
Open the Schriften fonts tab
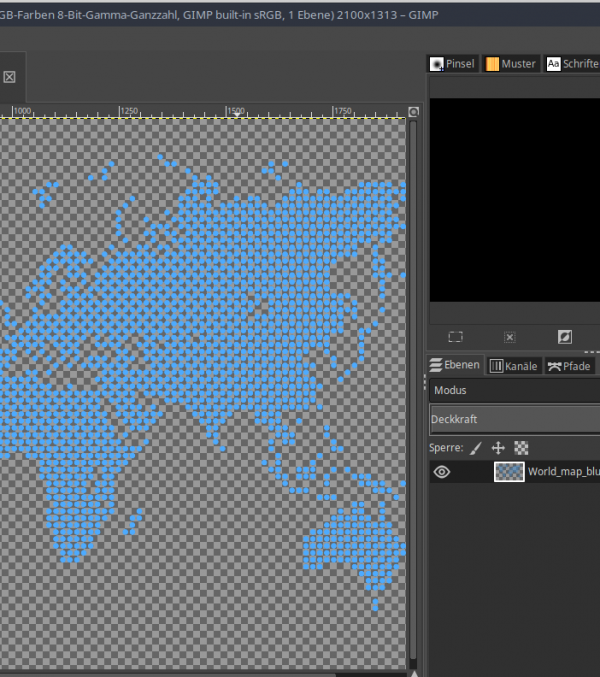(x=572, y=64)
